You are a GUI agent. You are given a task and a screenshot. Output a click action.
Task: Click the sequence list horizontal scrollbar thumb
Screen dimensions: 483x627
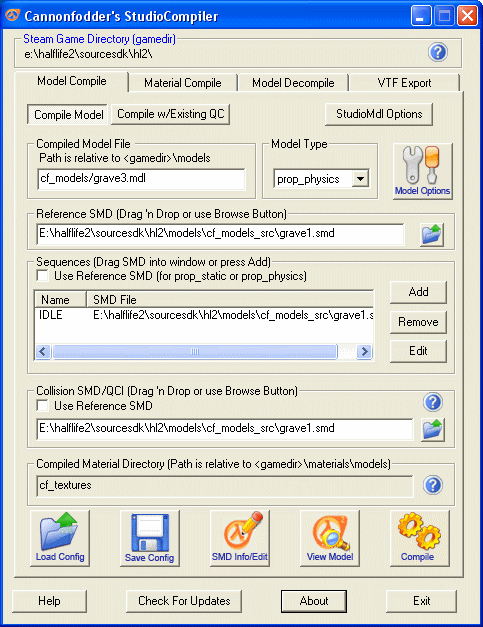pyautogui.click(x=195, y=351)
